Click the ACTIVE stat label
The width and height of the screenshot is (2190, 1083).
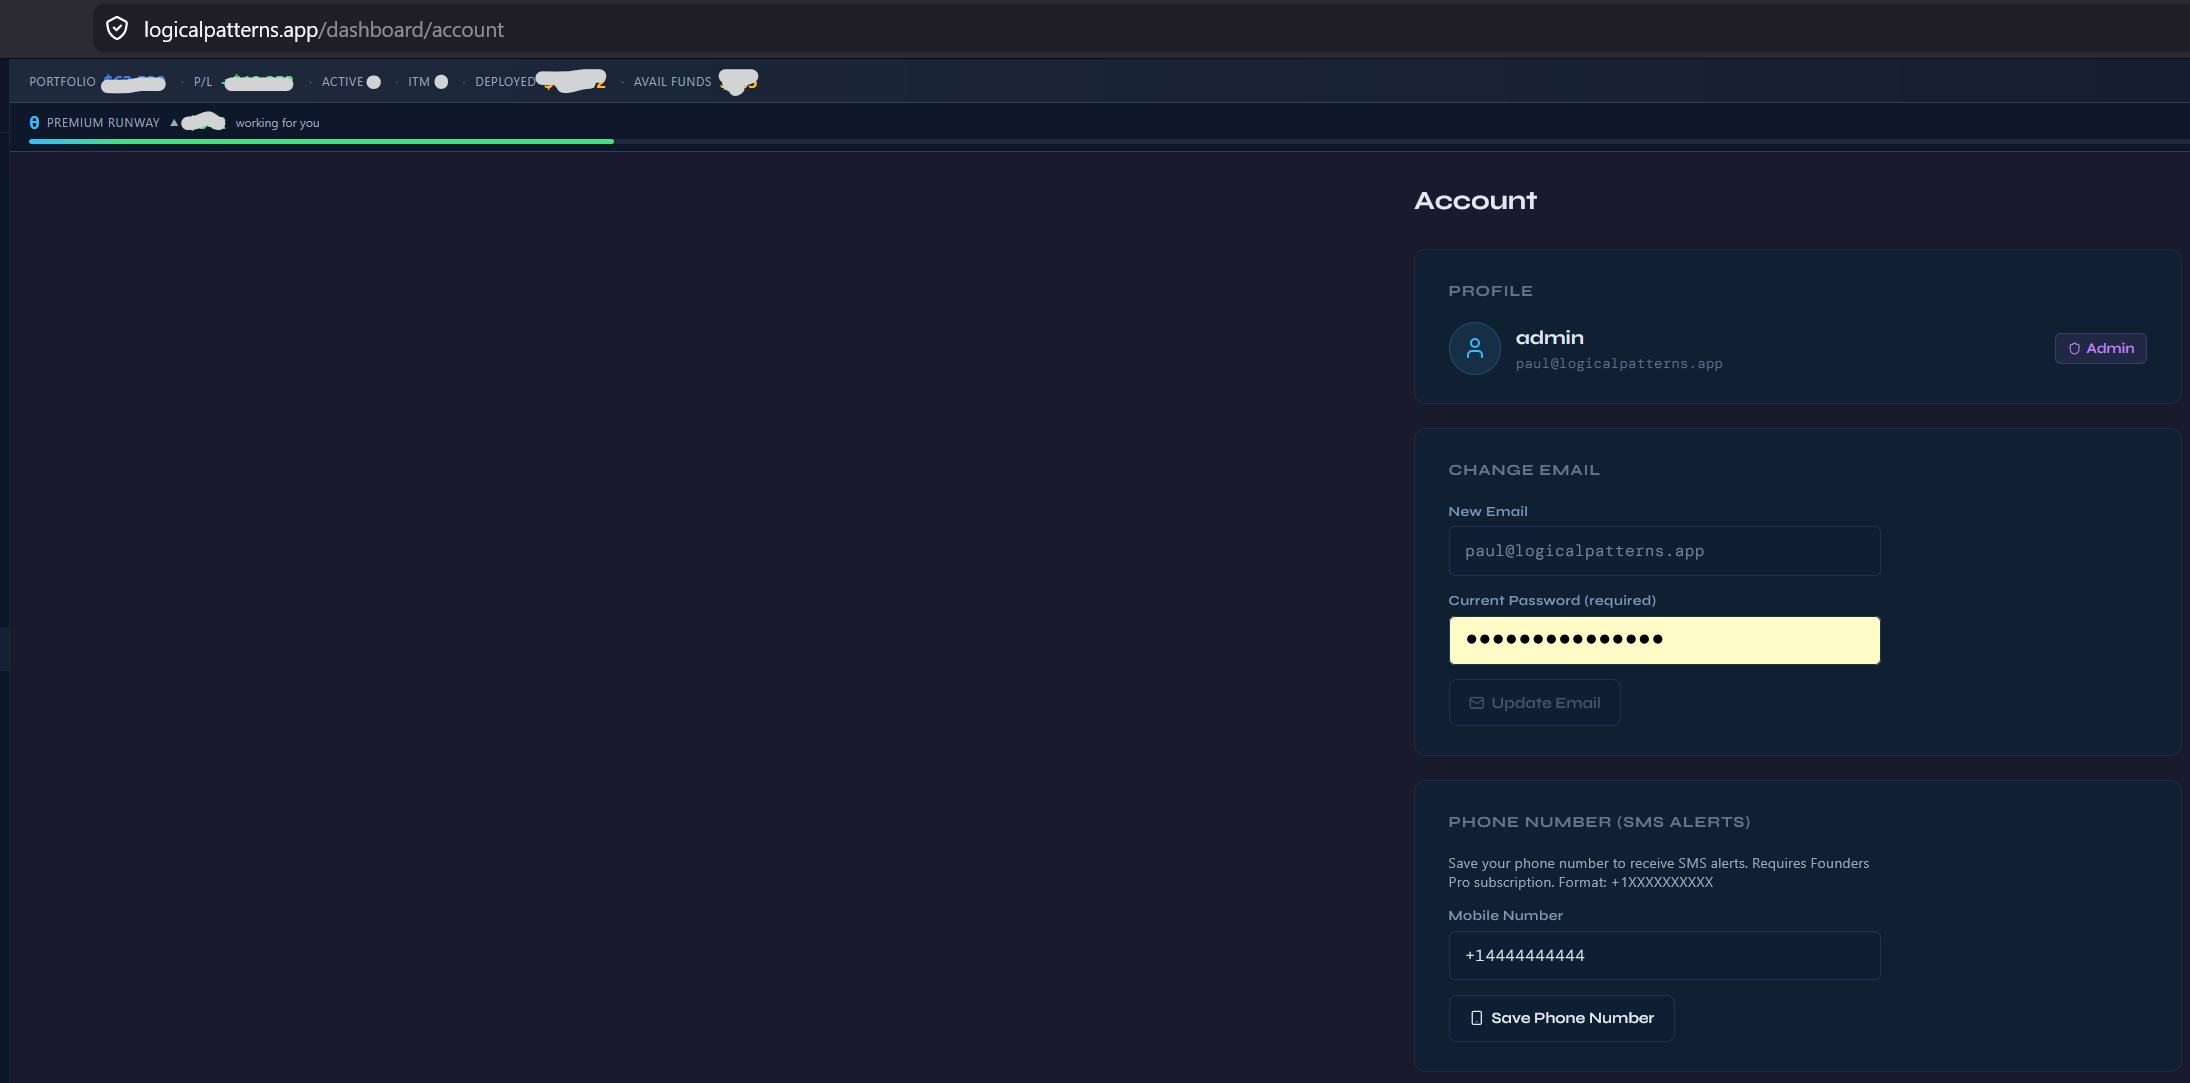click(x=342, y=82)
